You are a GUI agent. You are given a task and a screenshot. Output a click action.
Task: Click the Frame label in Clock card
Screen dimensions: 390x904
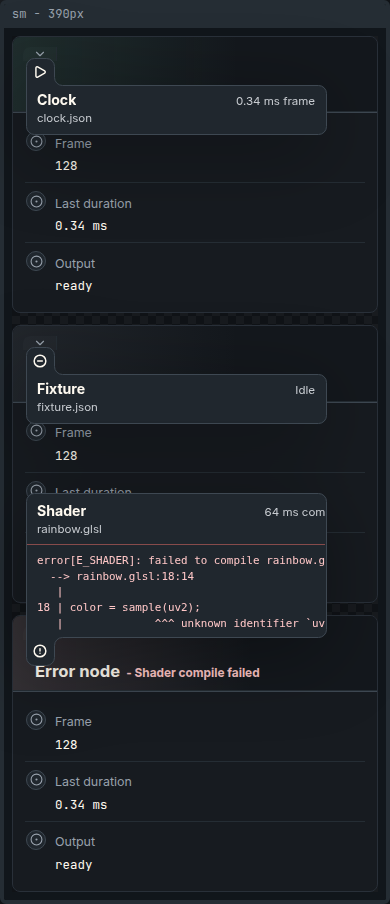point(73,144)
